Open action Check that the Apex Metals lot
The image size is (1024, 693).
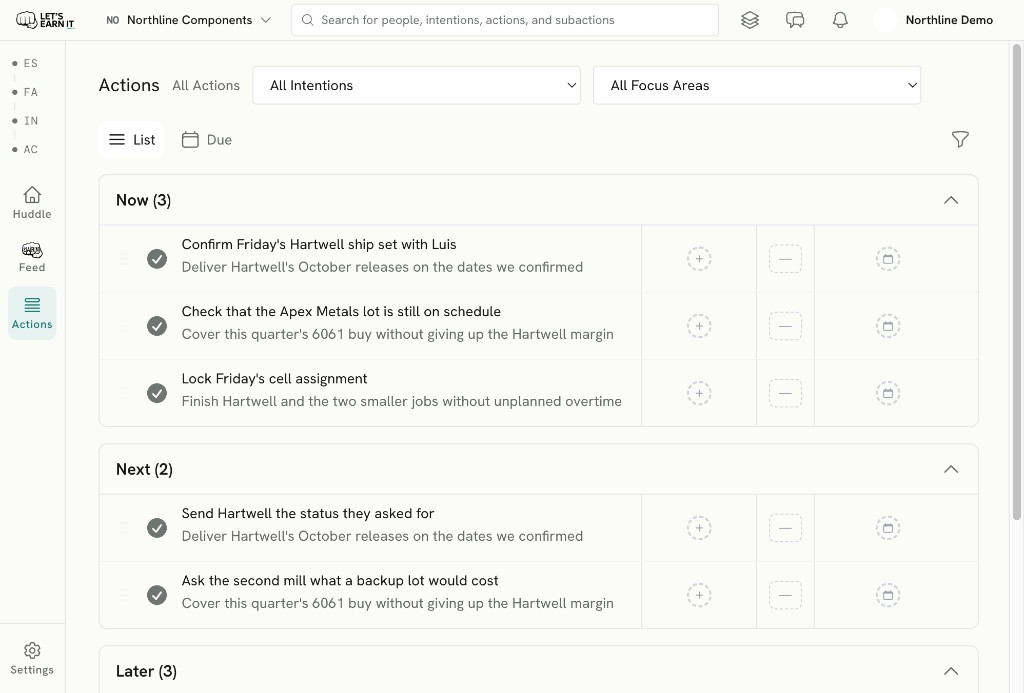click(341, 312)
